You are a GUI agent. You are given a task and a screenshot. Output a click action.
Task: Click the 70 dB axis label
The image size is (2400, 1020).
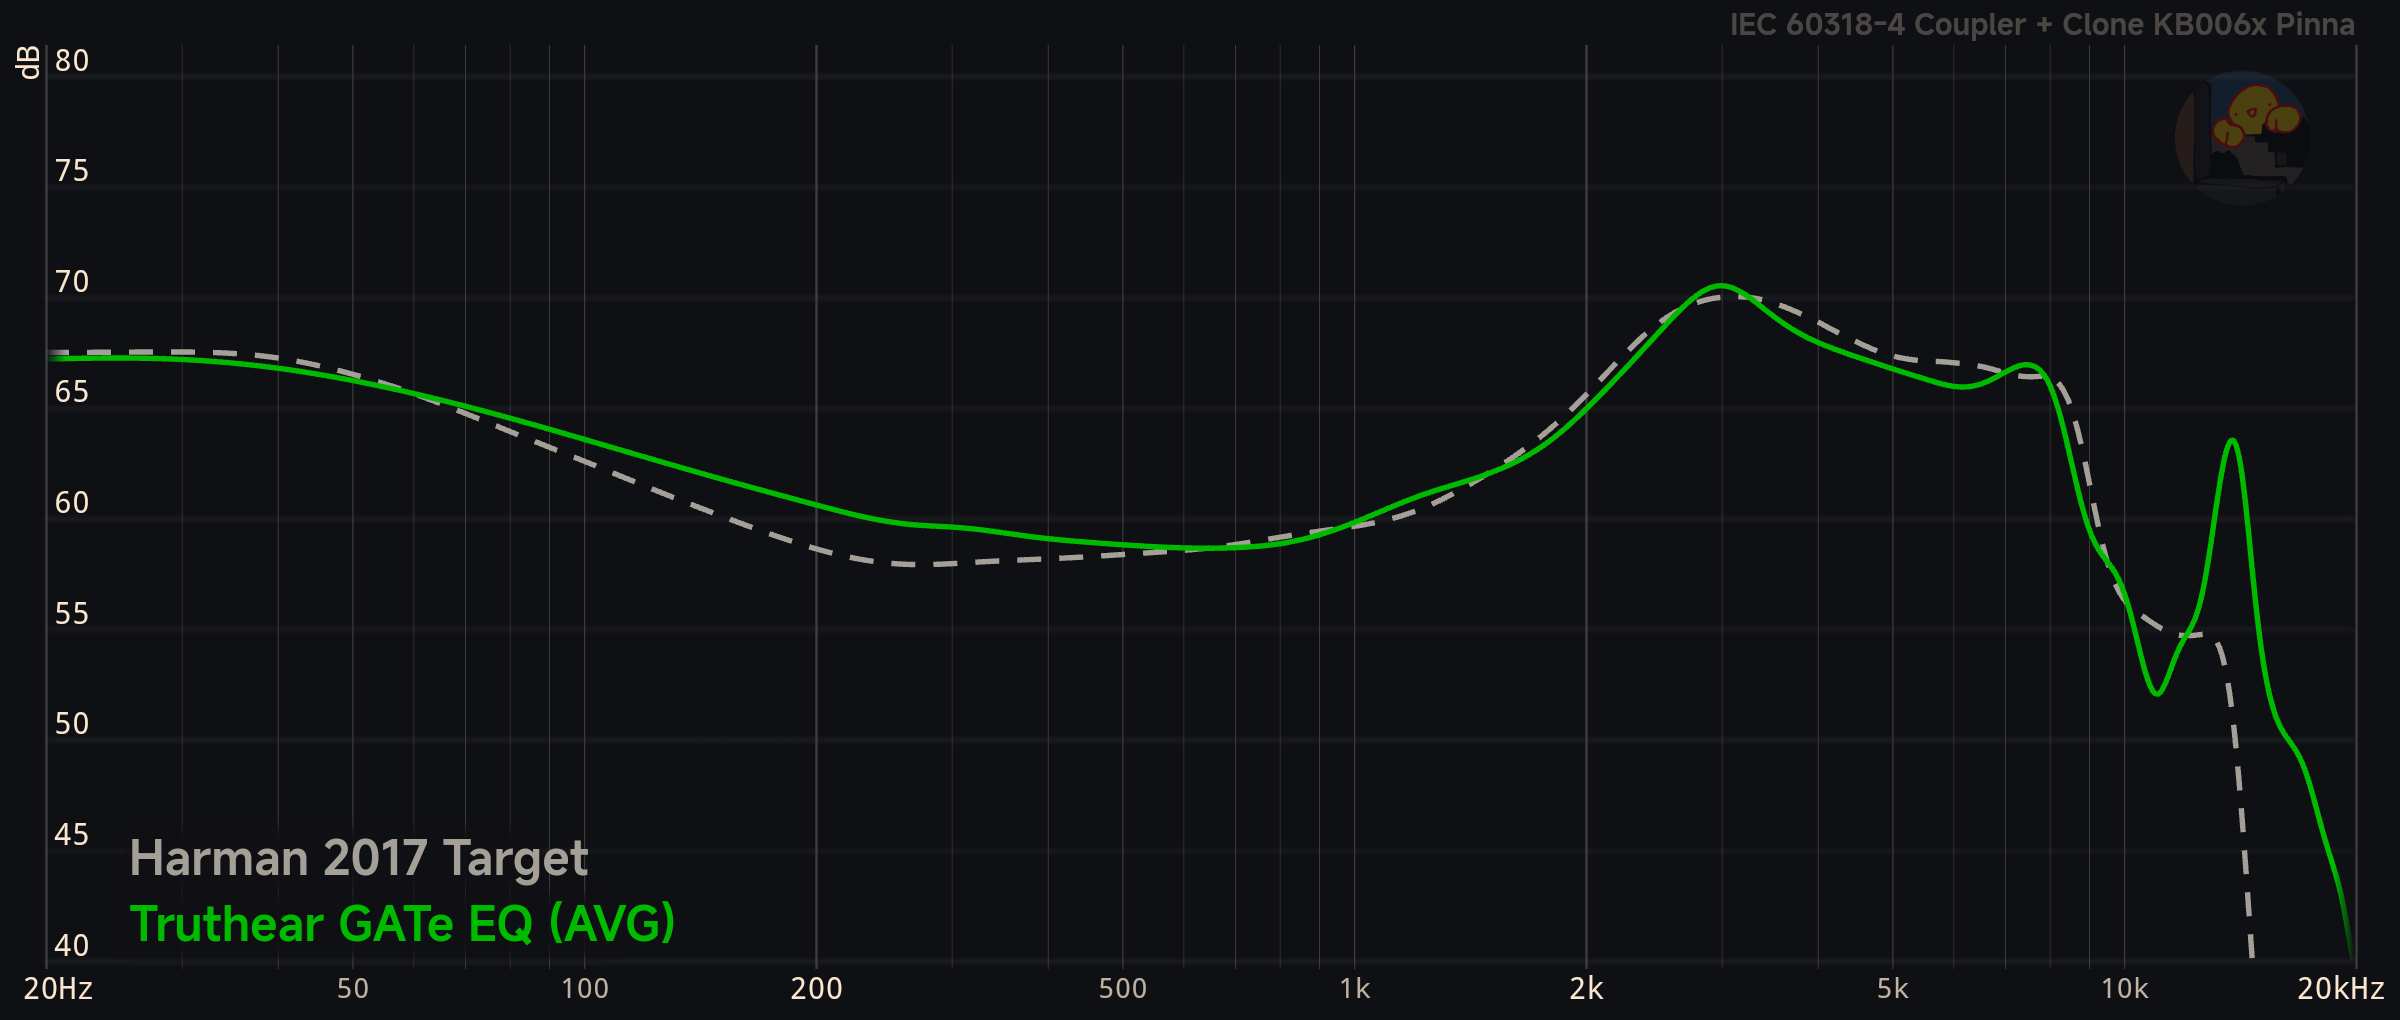click(x=72, y=282)
